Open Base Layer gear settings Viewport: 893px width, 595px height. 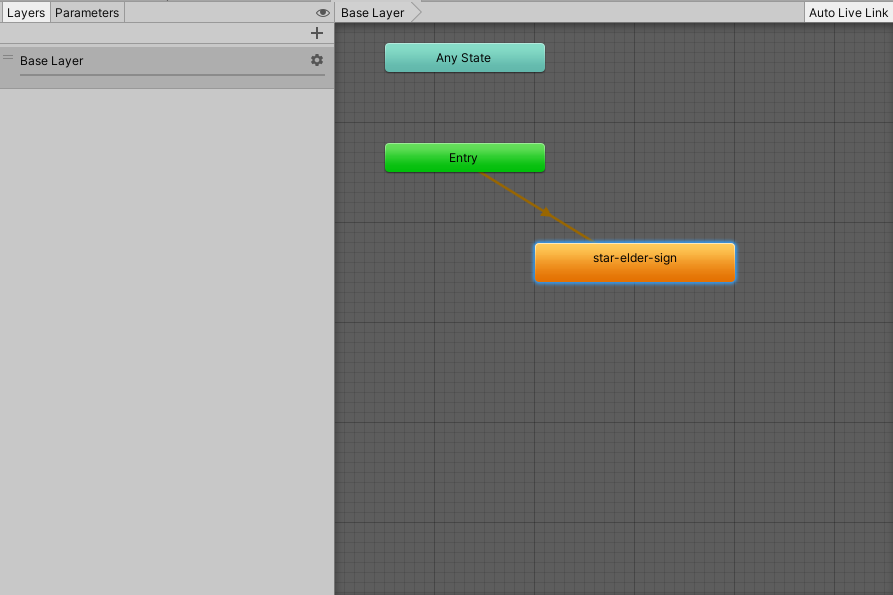(x=317, y=60)
